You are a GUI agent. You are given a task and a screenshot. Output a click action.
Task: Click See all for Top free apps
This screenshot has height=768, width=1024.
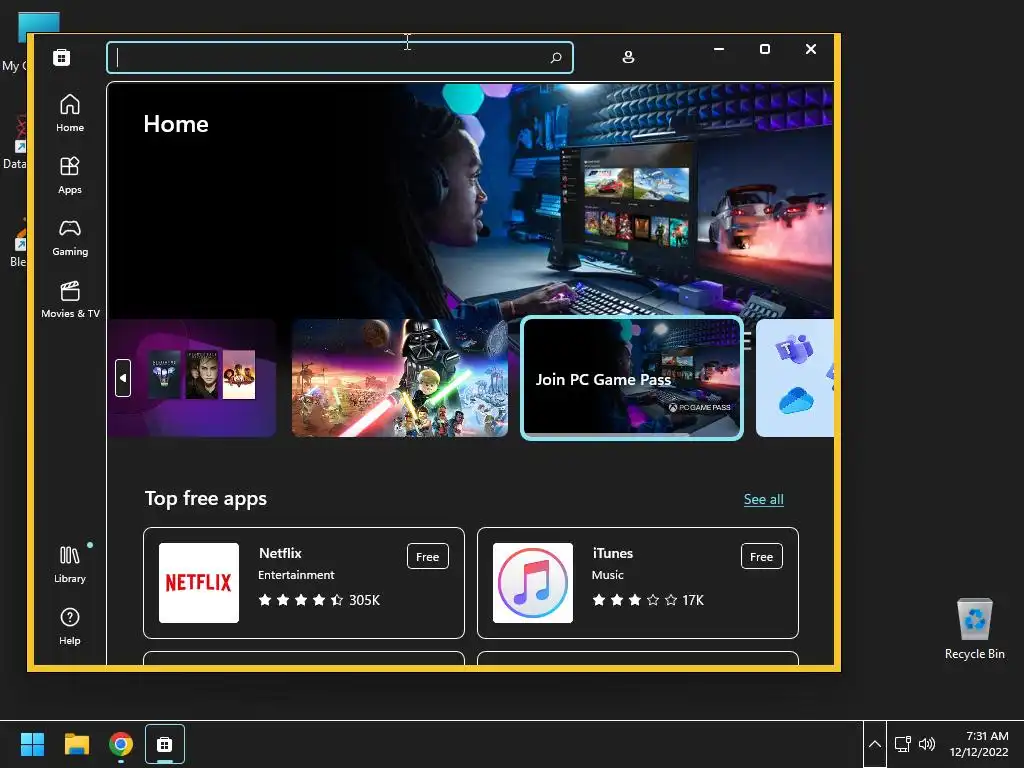(x=763, y=499)
